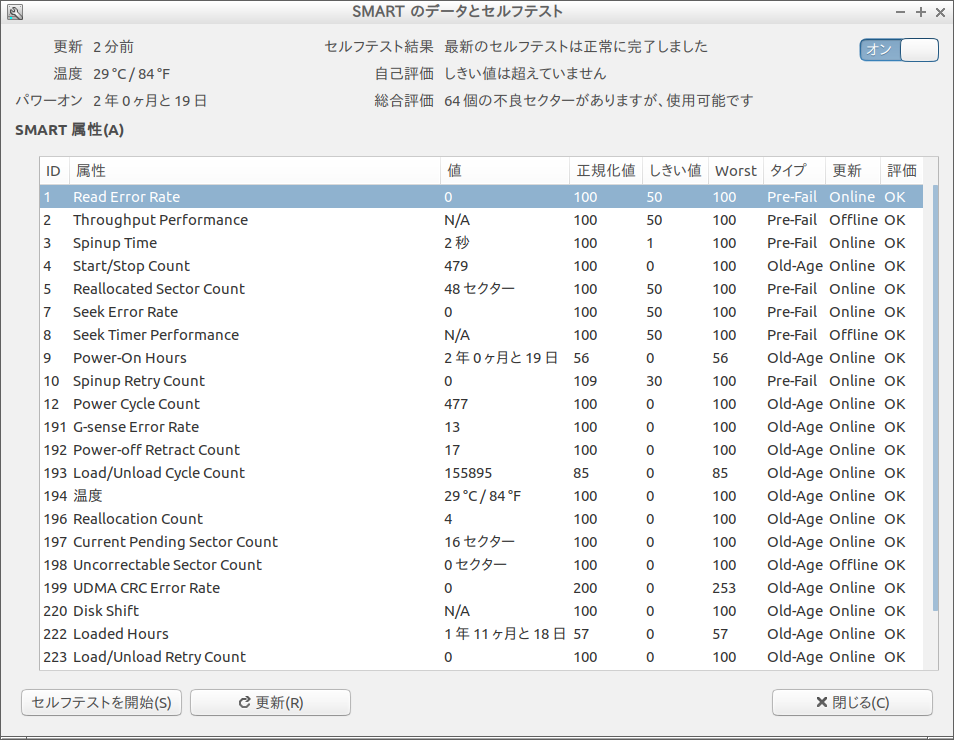Select the Power-On Hours row
Image resolution: width=954 pixels, height=740 pixels.
[x=481, y=358]
